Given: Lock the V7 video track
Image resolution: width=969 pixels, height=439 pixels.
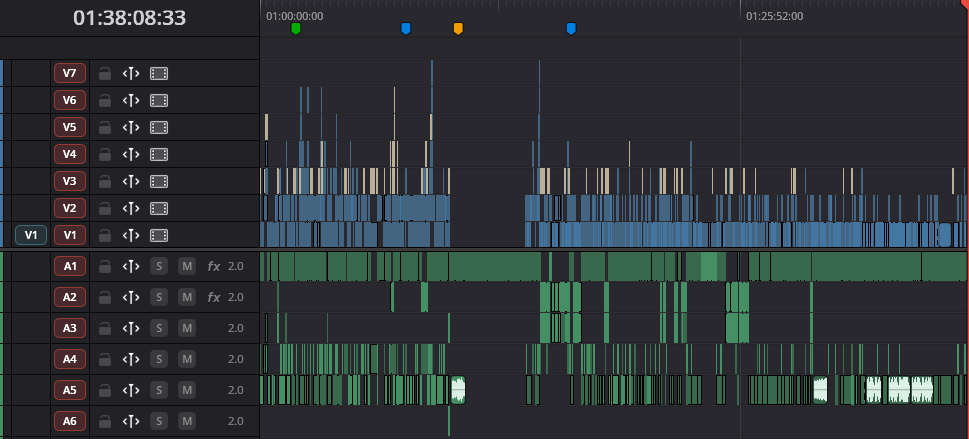Looking at the screenshot, I should tap(105, 74).
